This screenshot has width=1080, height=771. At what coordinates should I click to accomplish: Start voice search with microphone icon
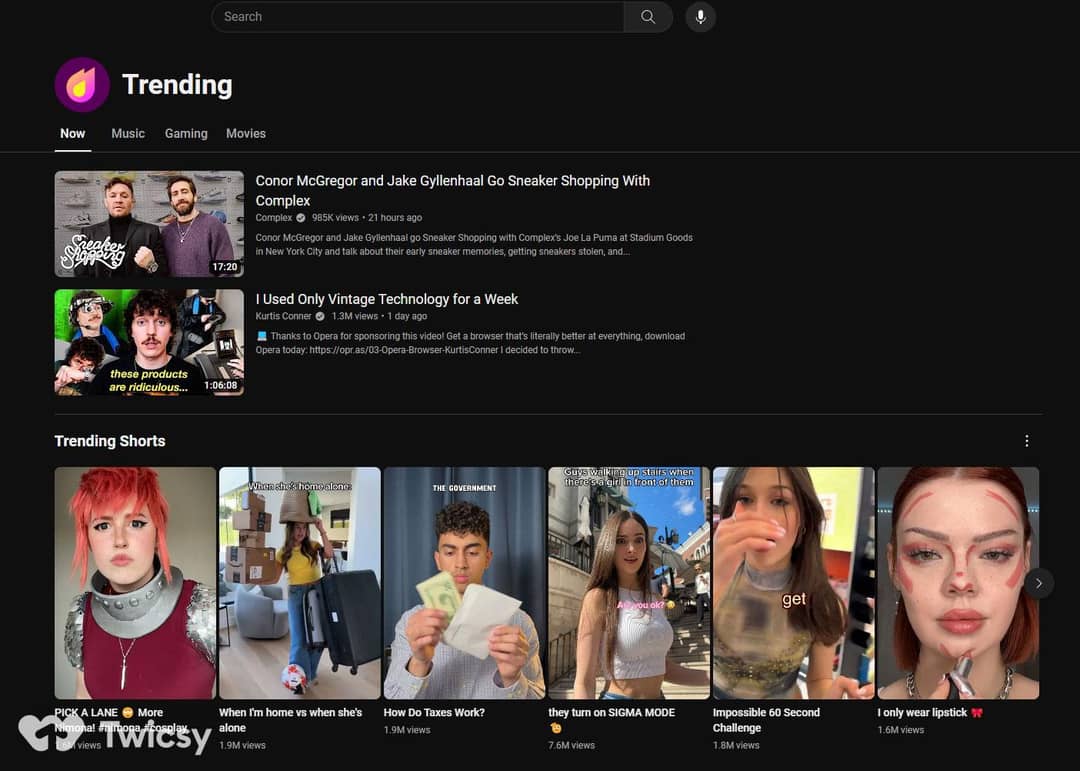pos(700,17)
